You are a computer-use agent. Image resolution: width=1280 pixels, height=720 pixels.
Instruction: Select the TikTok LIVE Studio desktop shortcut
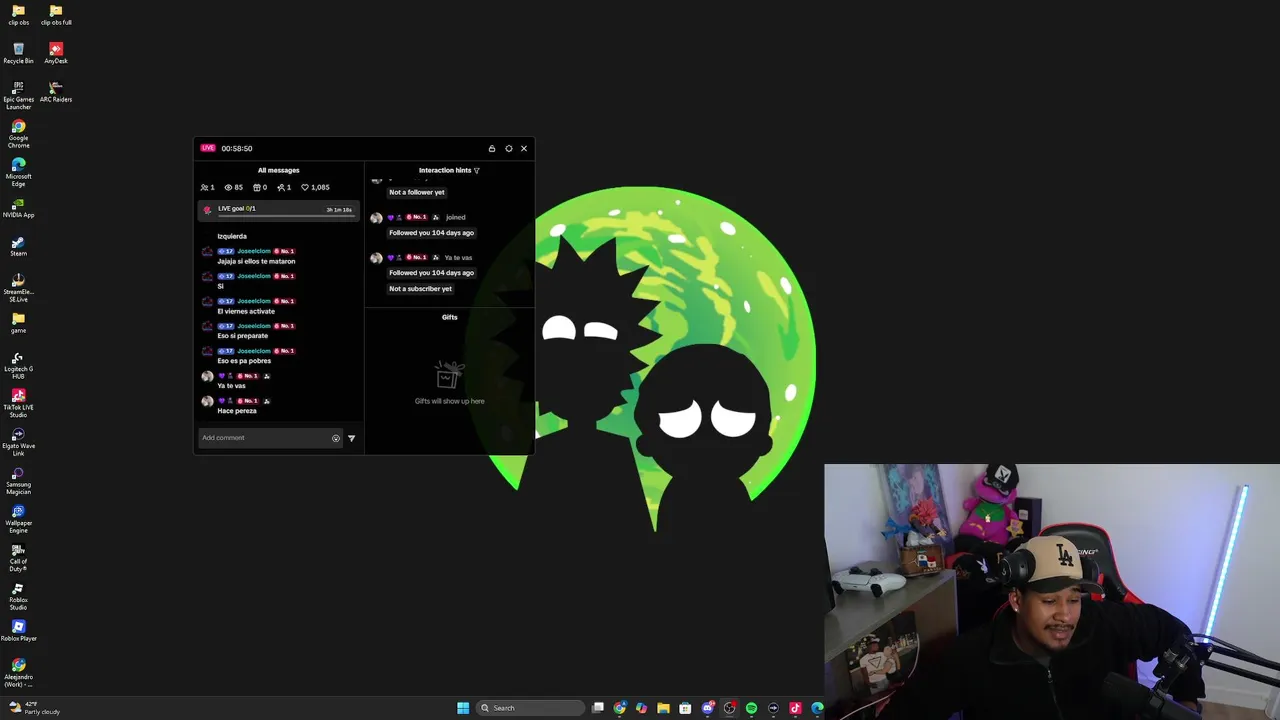[x=18, y=403]
